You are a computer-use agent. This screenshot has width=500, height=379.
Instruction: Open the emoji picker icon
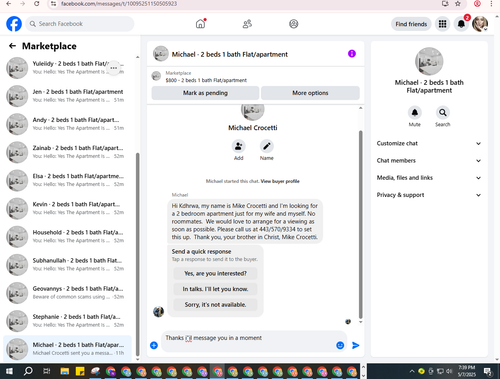[340, 345]
